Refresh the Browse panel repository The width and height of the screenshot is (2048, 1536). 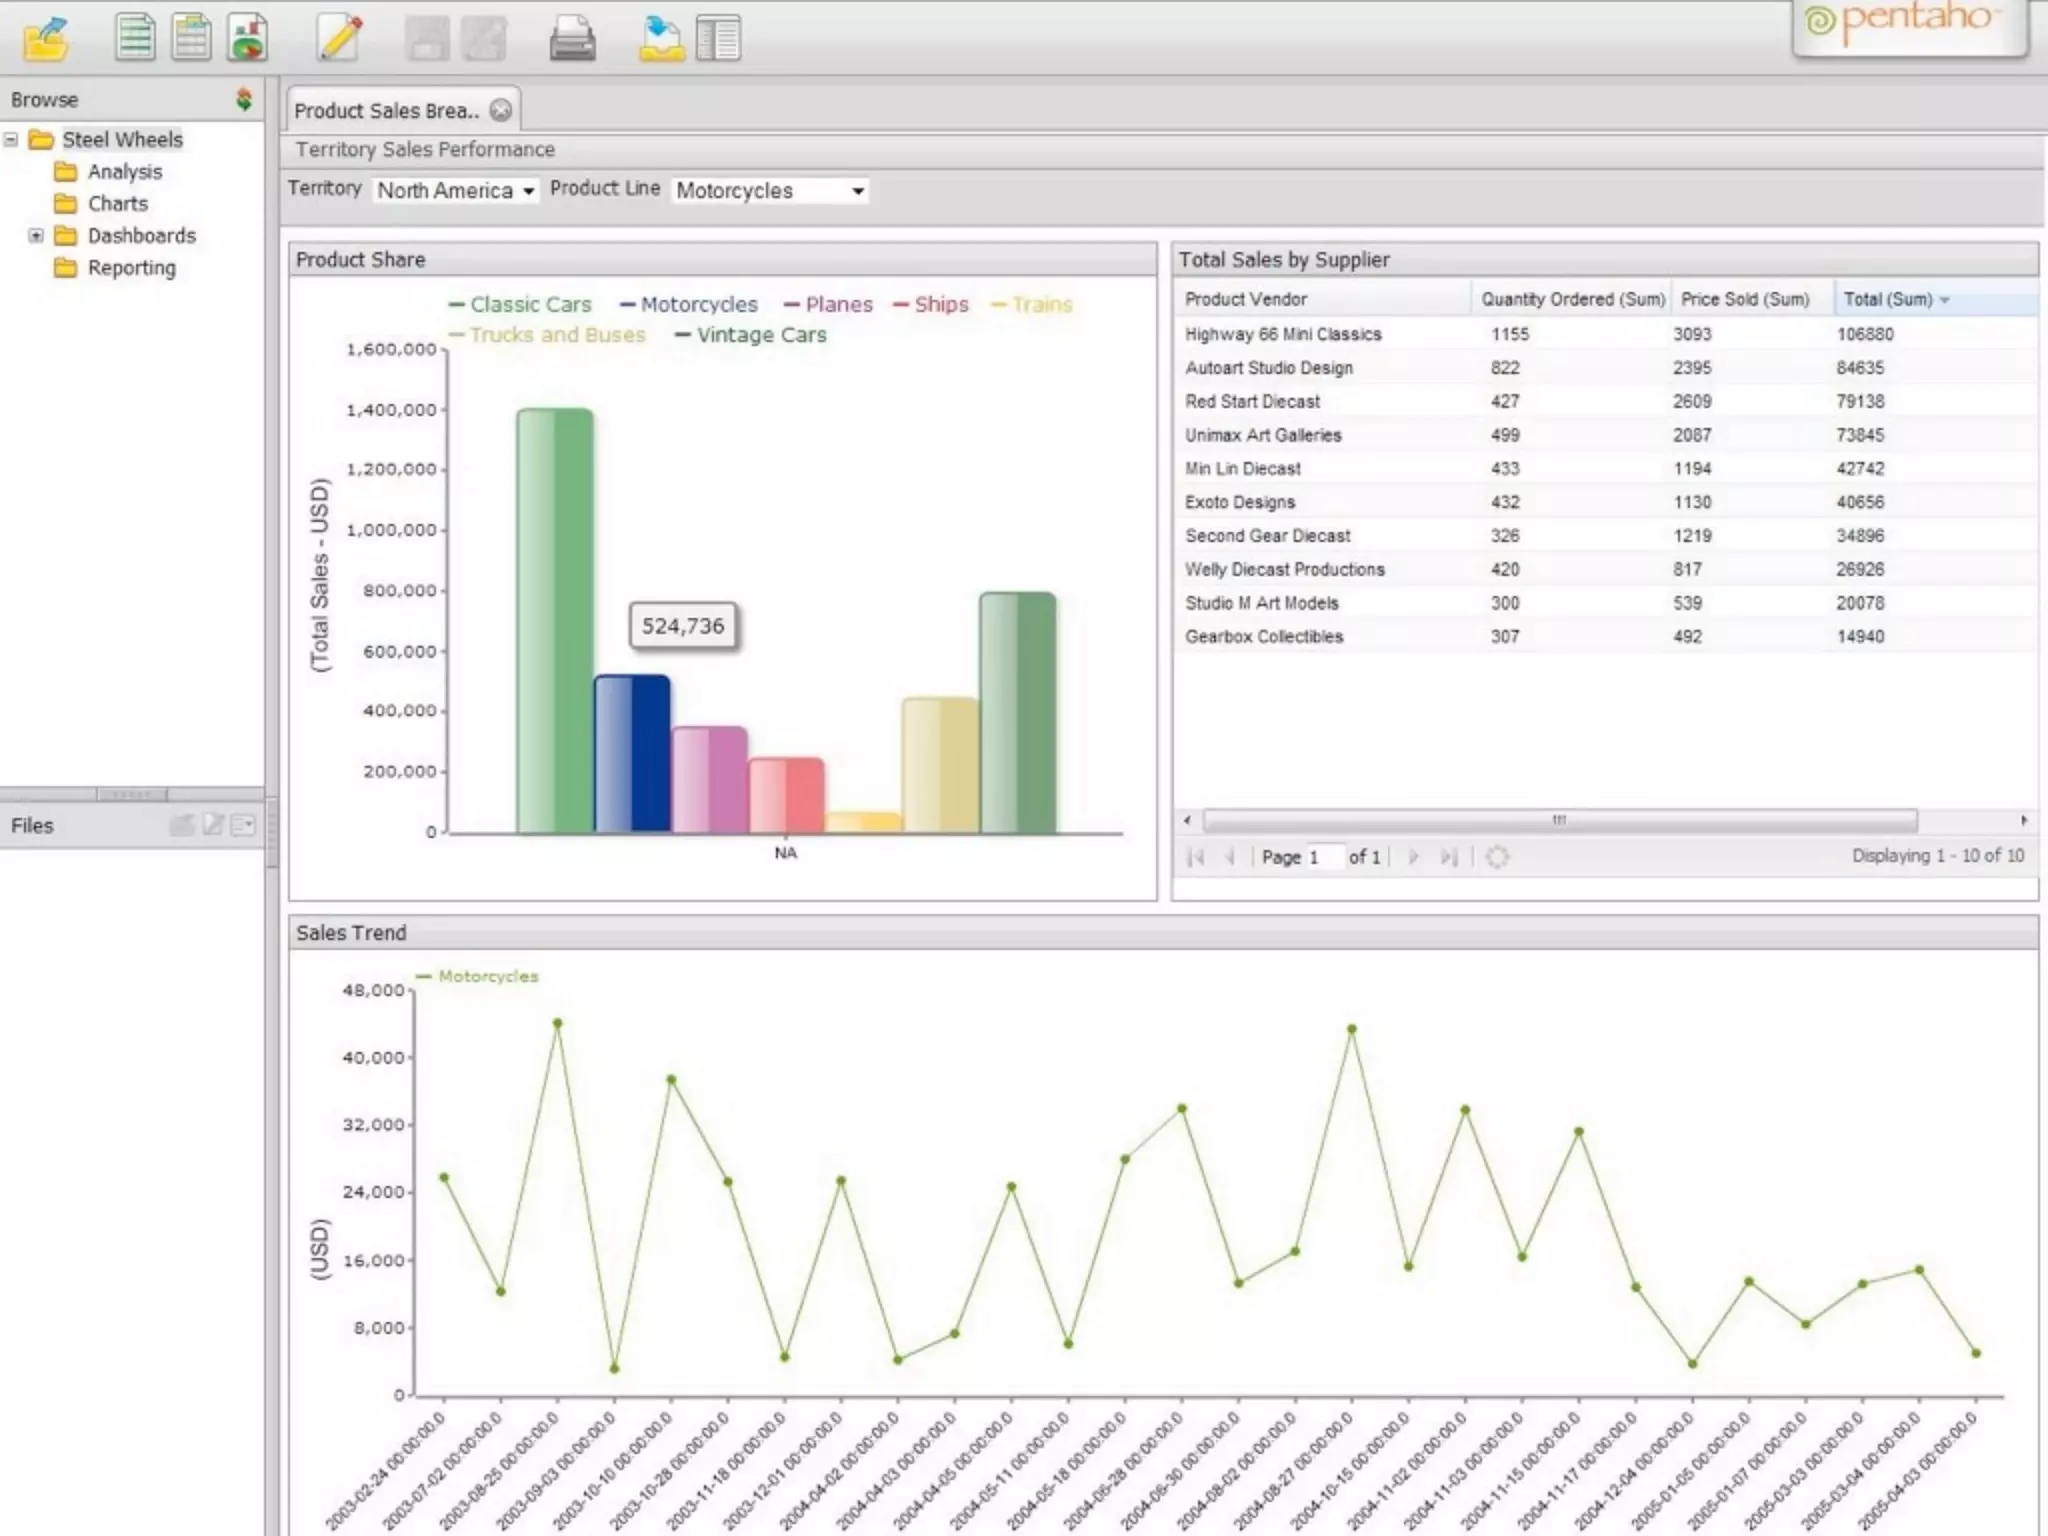243,99
